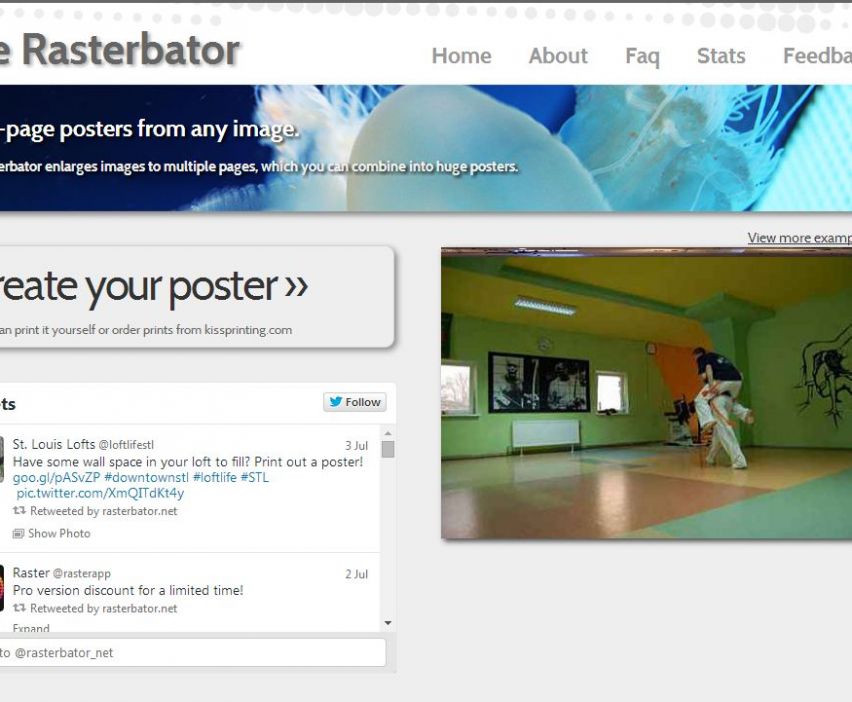Expand the Raster tweet

[x=31, y=628]
